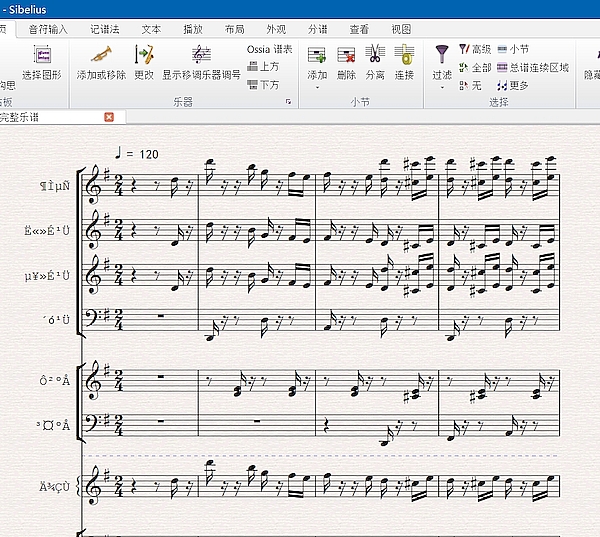Click the first bass-clef staff instrument name
This screenshot has width=600, height=537.
pos(57,320)
